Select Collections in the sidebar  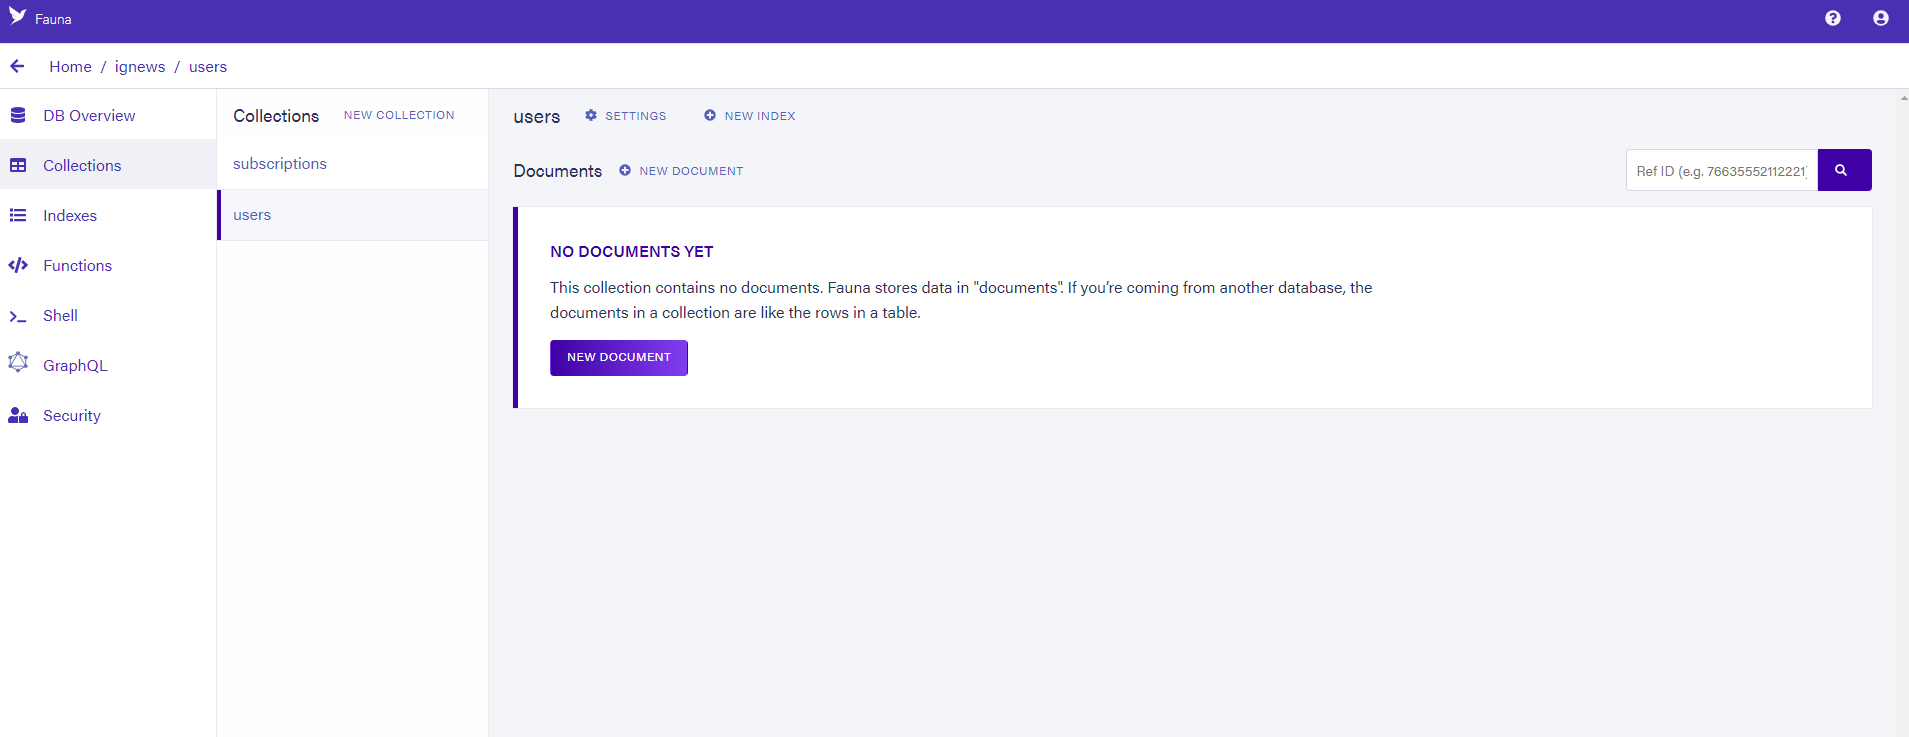coord(108,165)
